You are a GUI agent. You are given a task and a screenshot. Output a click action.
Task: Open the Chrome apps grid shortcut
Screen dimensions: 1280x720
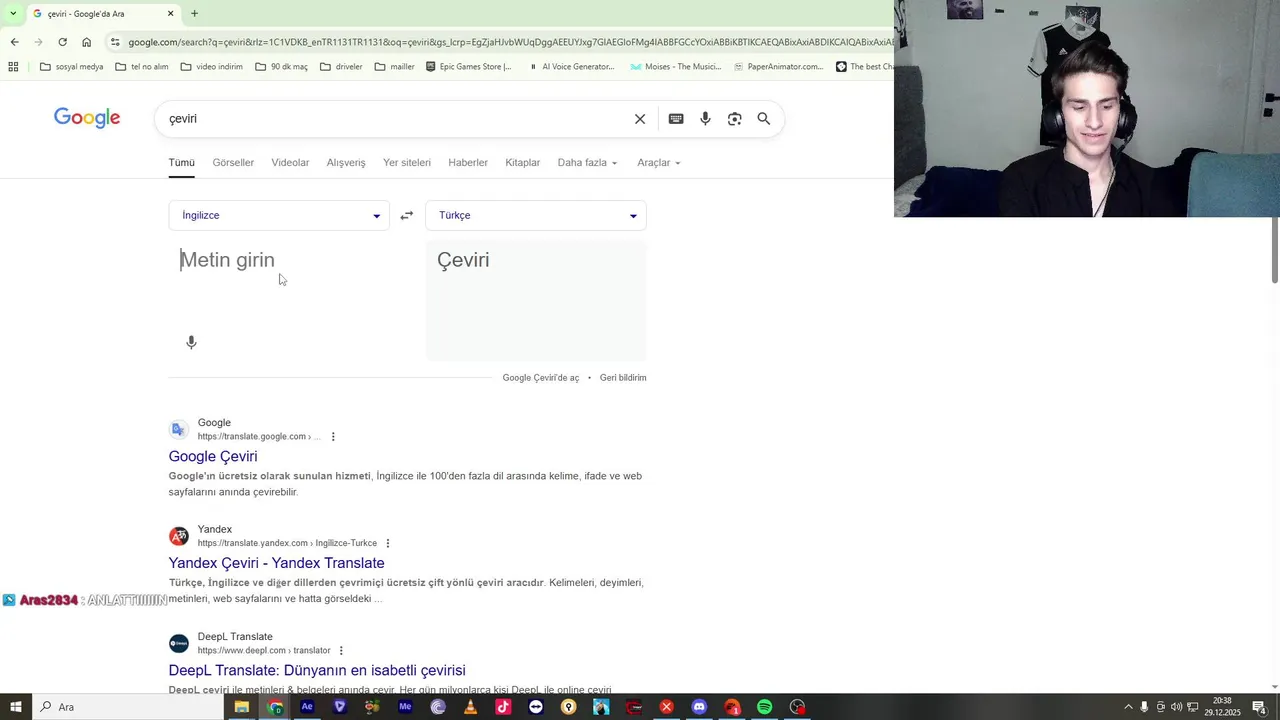[x=13, y=67]
